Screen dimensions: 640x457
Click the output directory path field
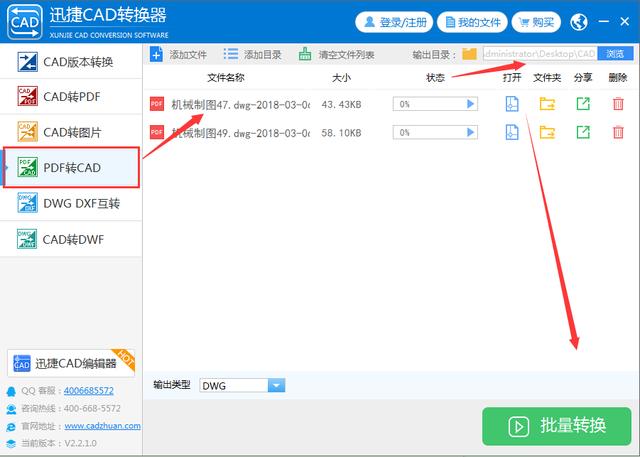540,54
